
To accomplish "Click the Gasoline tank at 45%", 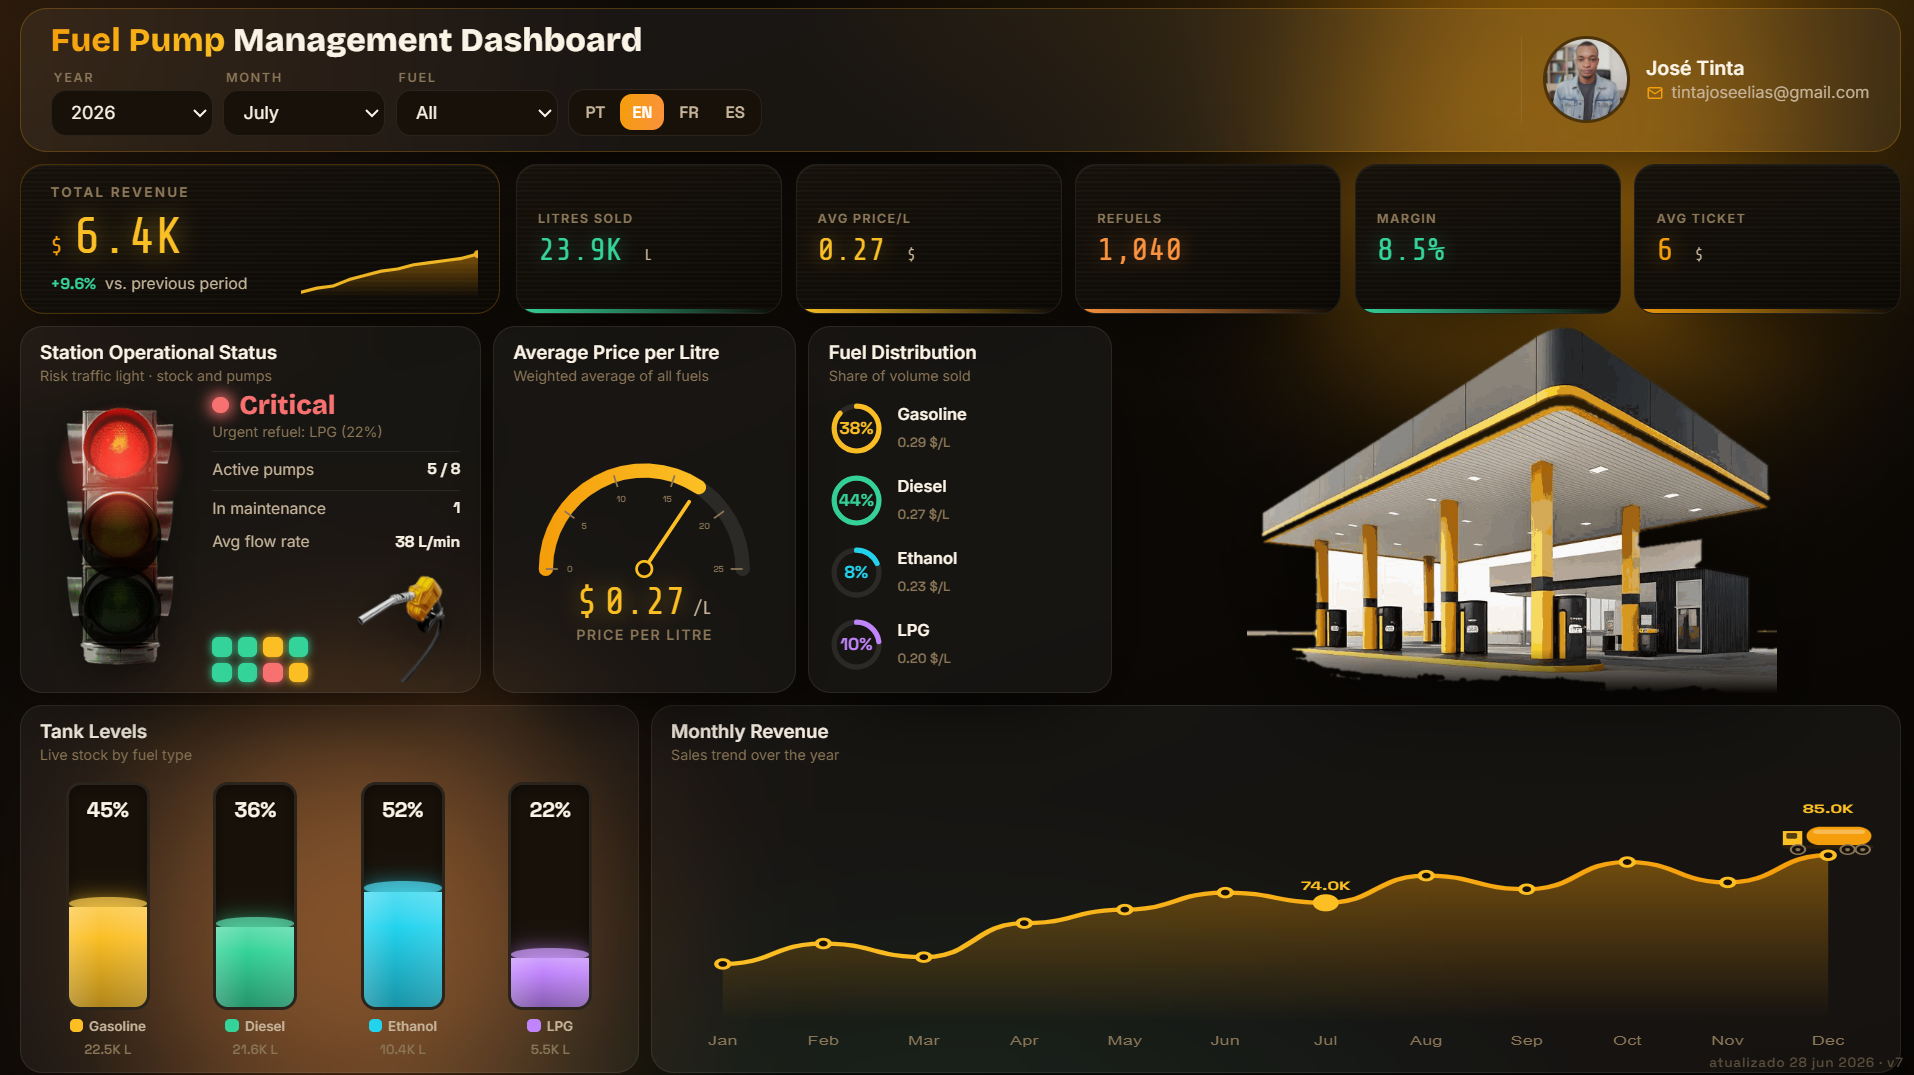I will coord(108,896).
